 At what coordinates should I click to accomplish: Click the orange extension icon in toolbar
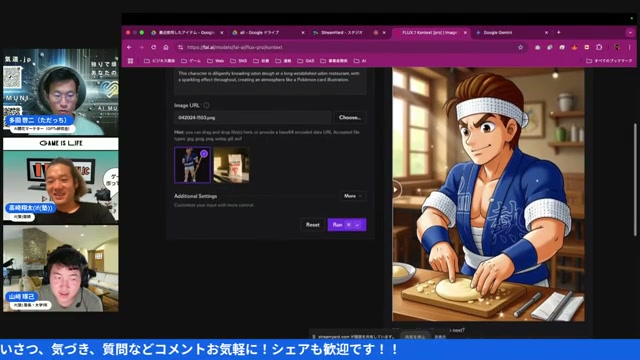[x=574, y=47]
